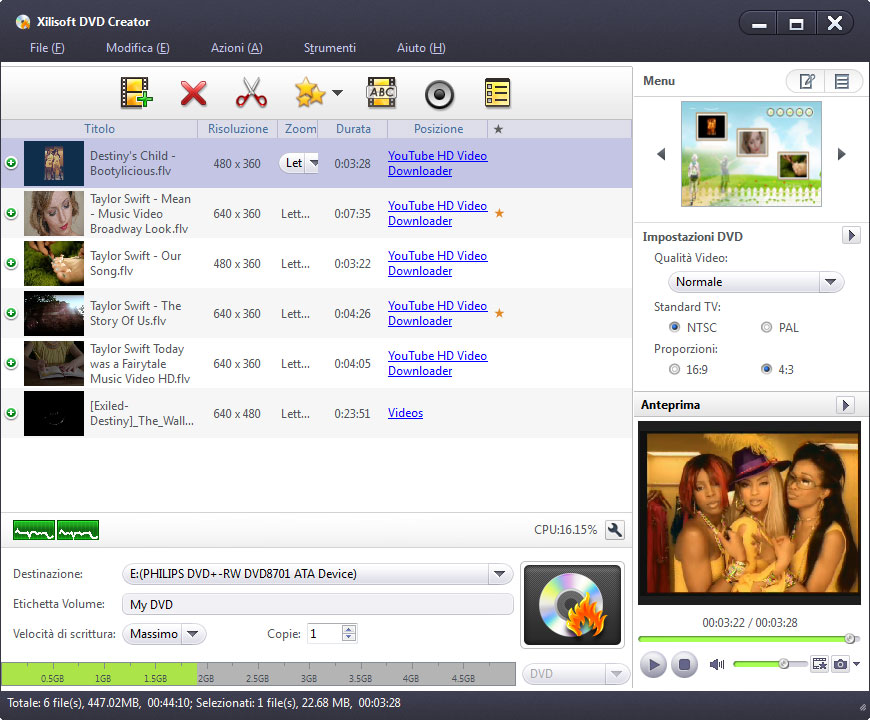Choose 16:9 aspect ratio
The height and width of the screenshot is (720, 870).
pos(675,369)
